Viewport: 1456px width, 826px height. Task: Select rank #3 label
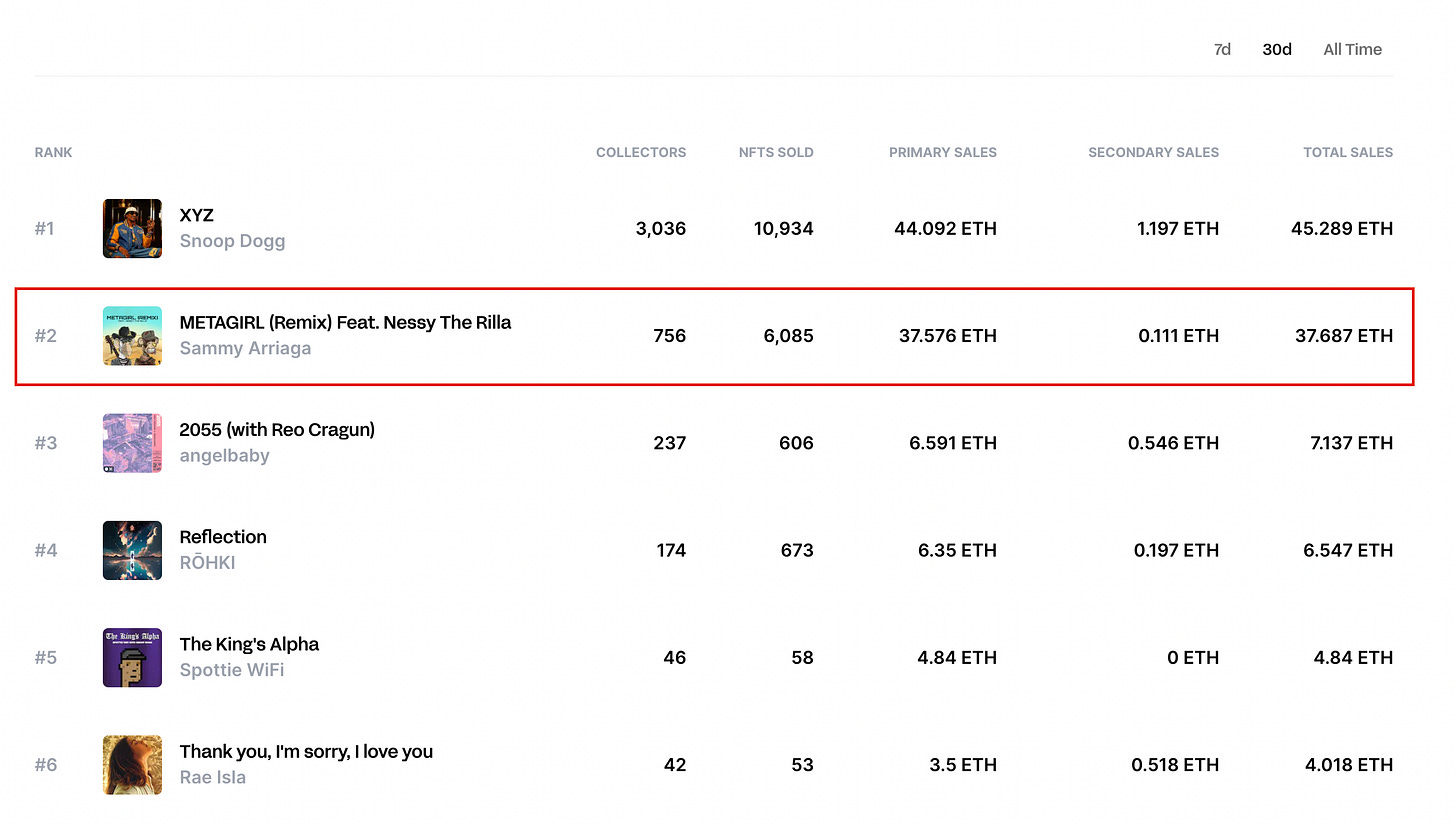[46, 443]
